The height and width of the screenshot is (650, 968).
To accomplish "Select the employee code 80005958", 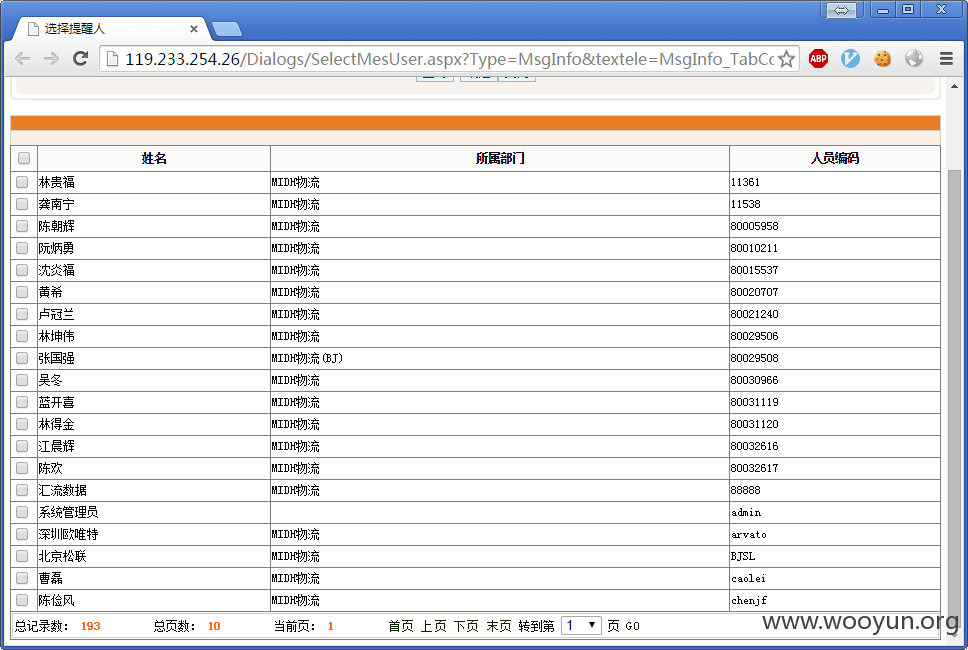I will 754,226.
